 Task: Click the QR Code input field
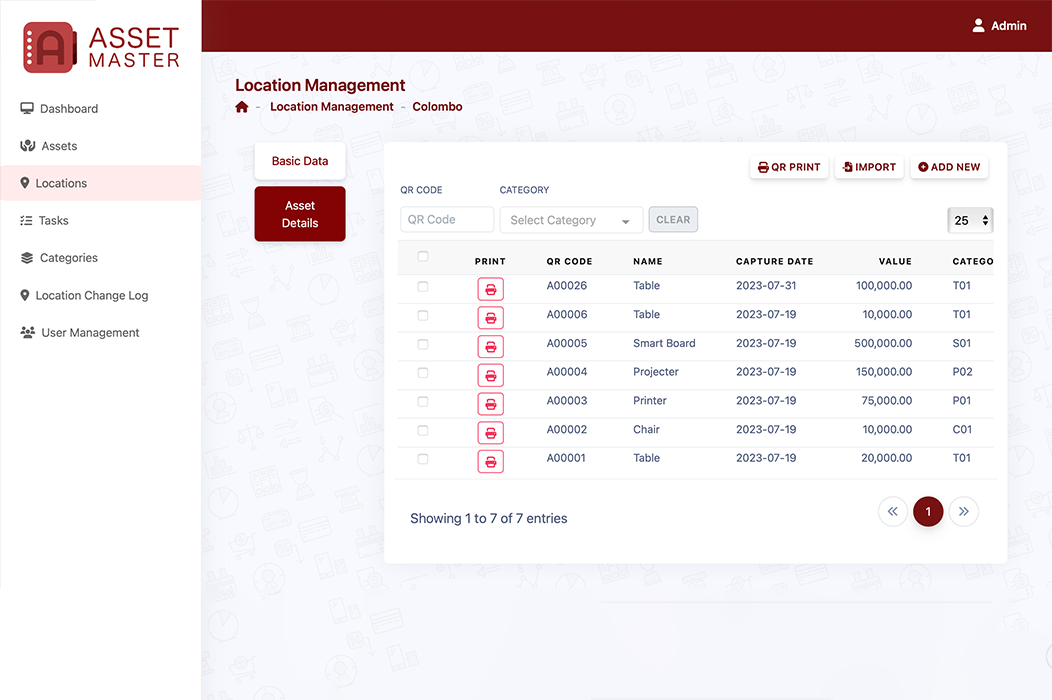(447, 220)
